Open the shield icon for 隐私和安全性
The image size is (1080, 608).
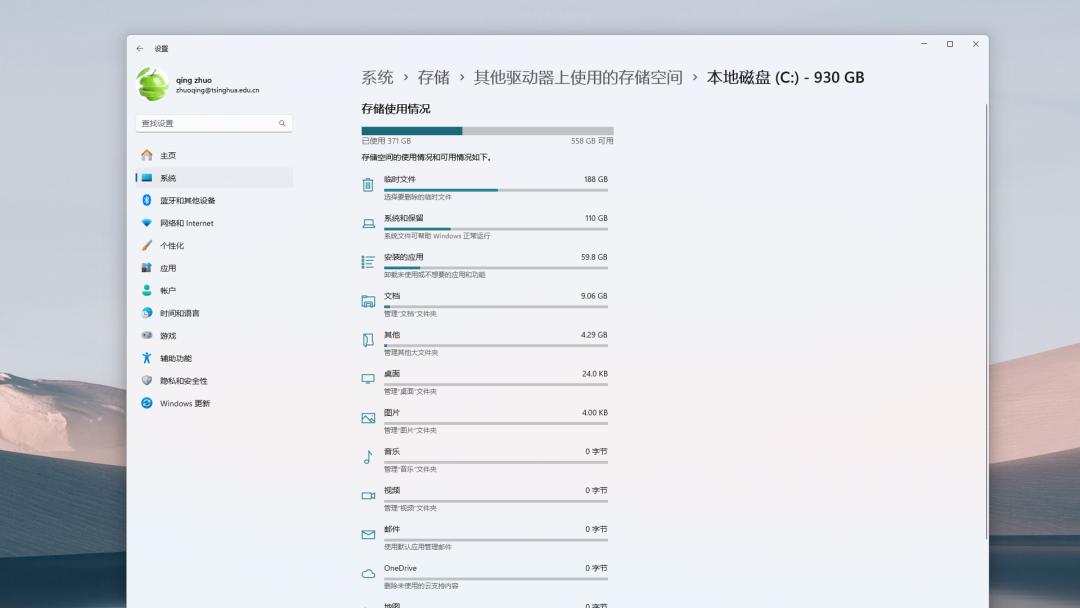click(x=147, y=381)
